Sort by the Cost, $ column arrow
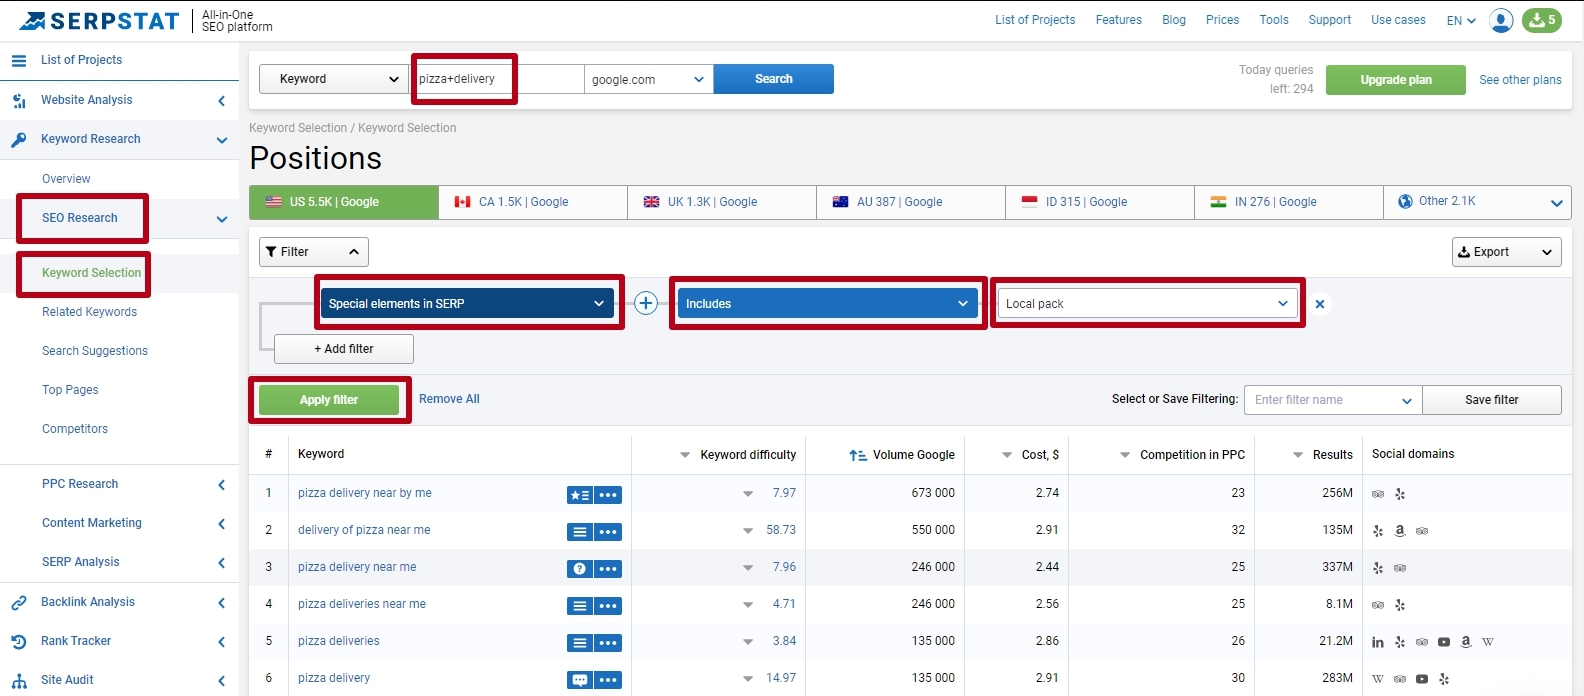The image size is (1584, 696). pyautogui.click(x=1008, y=455)
